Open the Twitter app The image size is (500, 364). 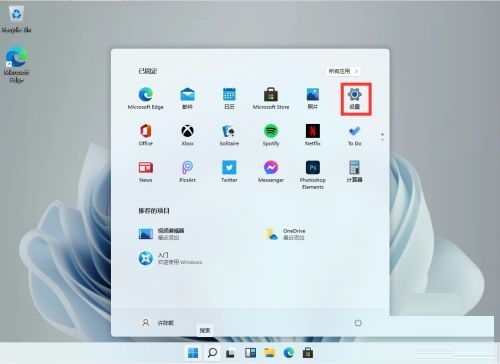[x=229, y=171]
